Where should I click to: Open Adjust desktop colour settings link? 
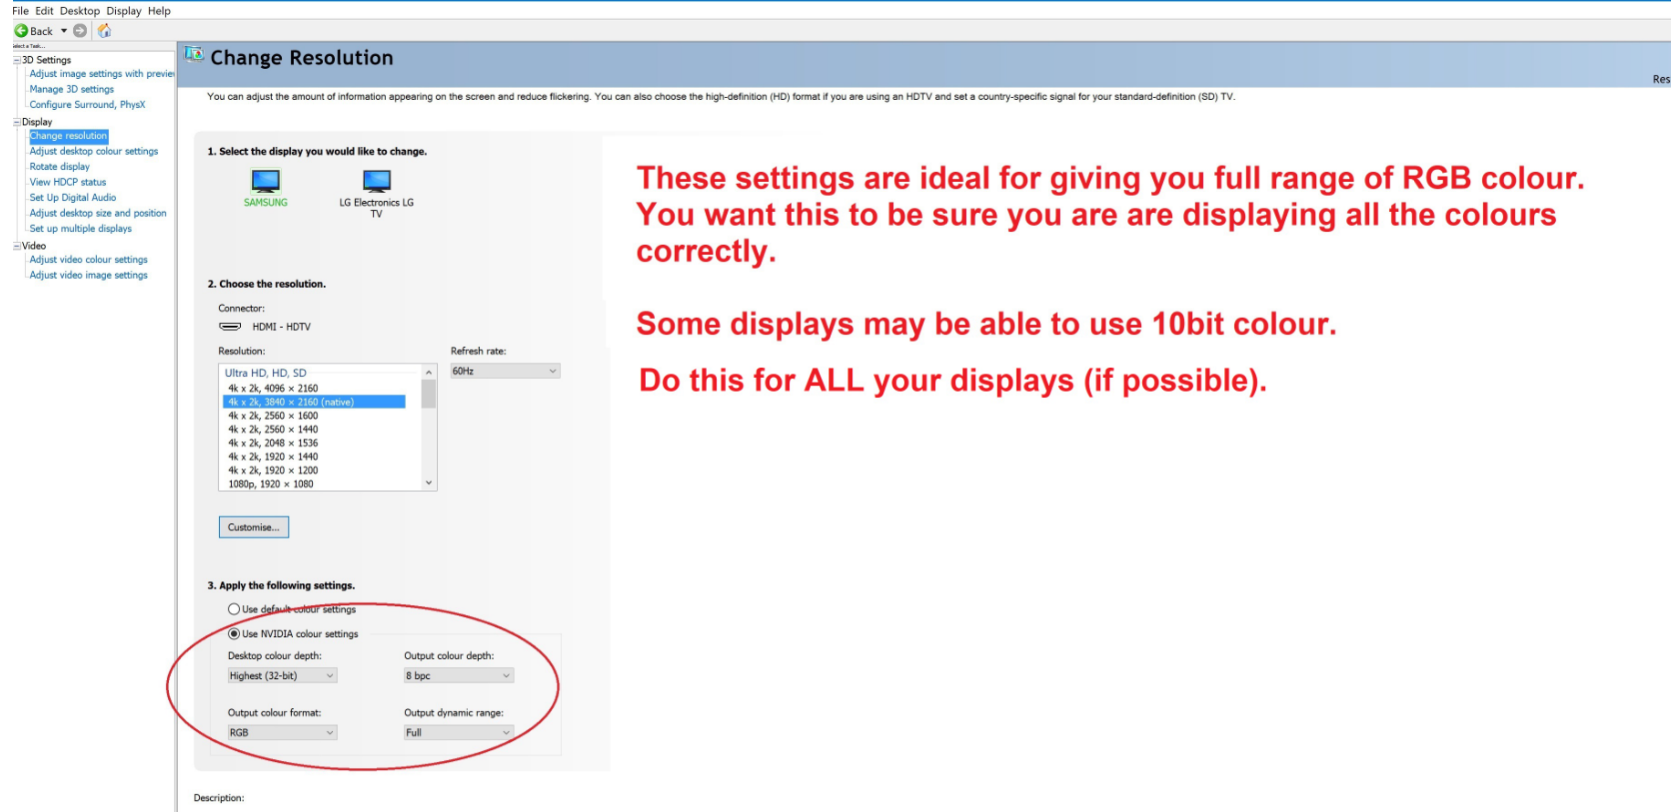94,152
